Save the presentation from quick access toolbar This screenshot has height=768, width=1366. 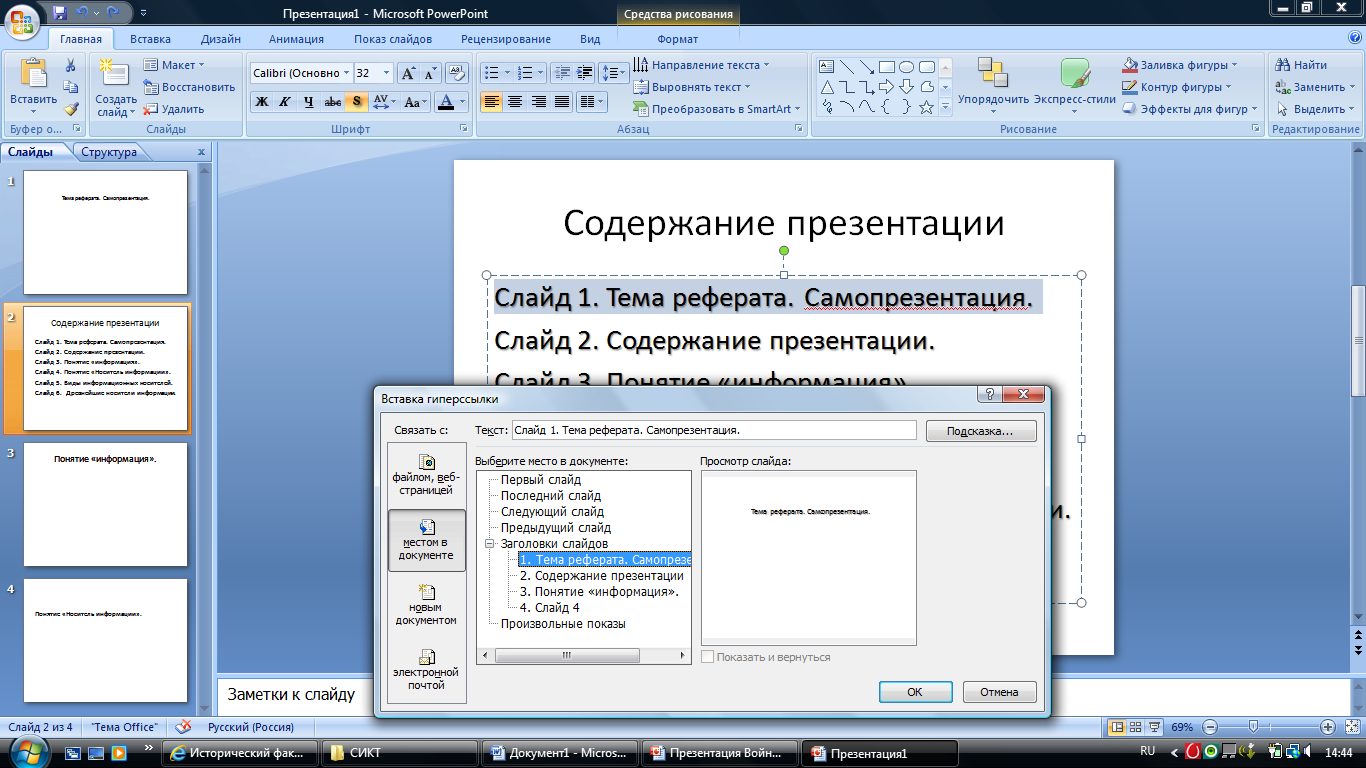click(x=60, y=13)
